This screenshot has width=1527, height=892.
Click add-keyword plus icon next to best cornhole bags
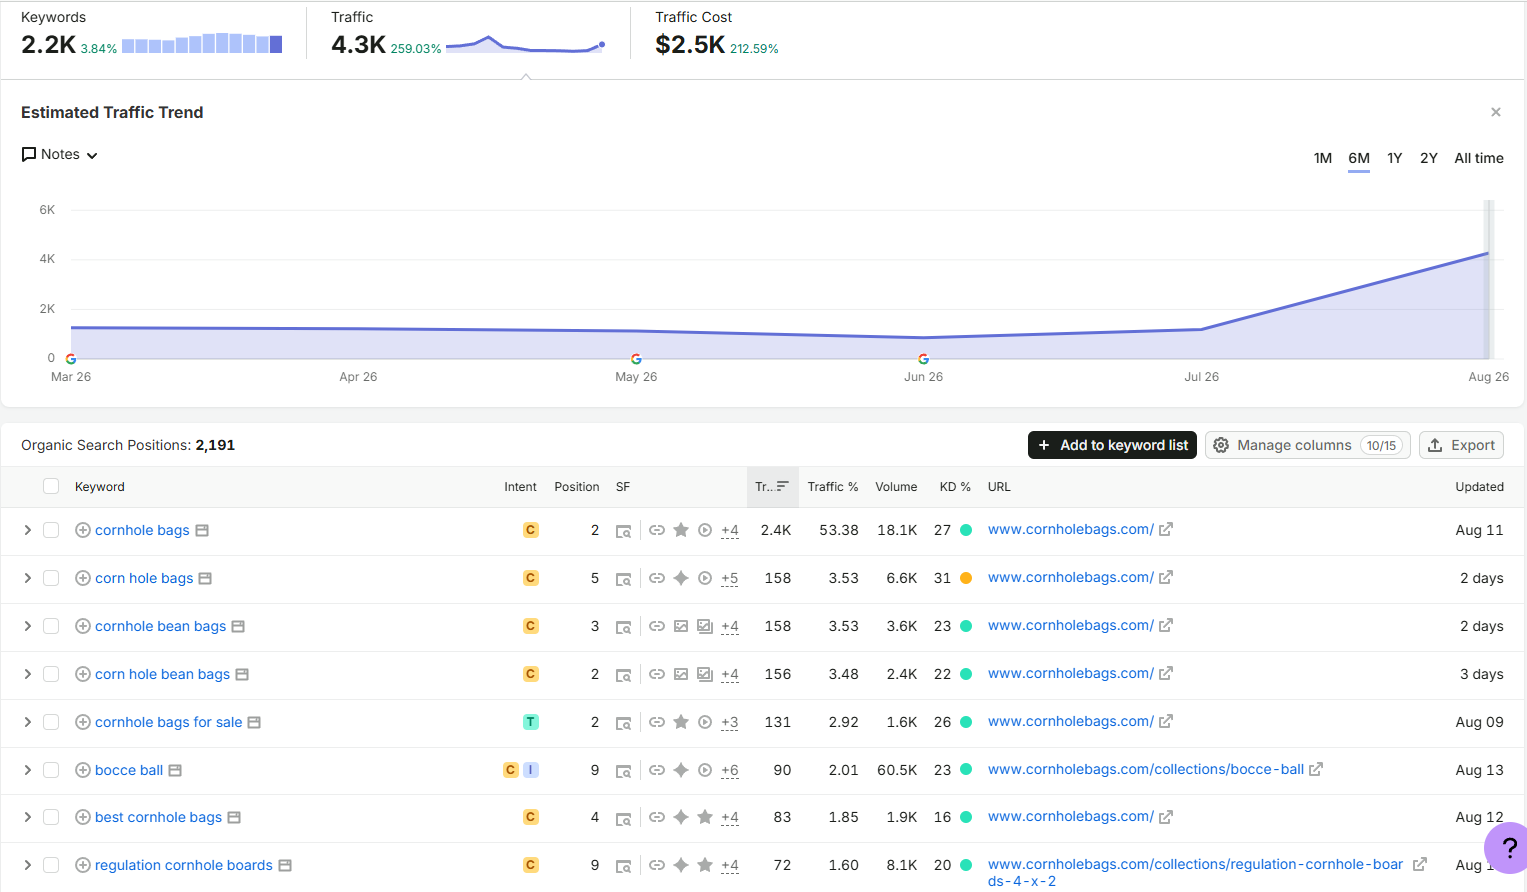(83, 817)
